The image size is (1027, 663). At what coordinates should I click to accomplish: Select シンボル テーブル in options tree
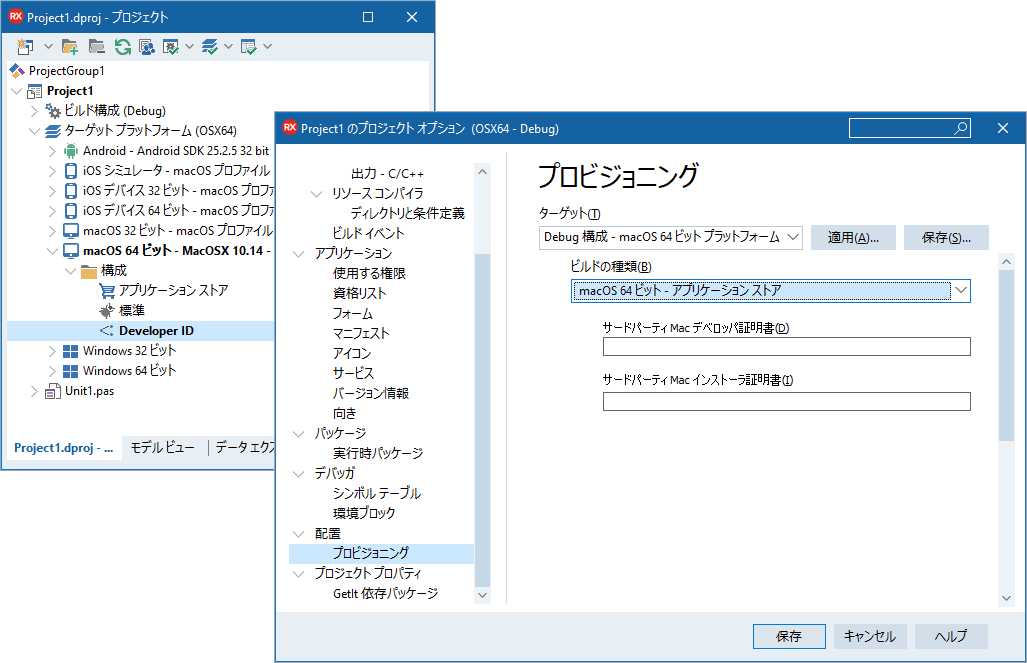pyautogui.click(x=377, y=493)
